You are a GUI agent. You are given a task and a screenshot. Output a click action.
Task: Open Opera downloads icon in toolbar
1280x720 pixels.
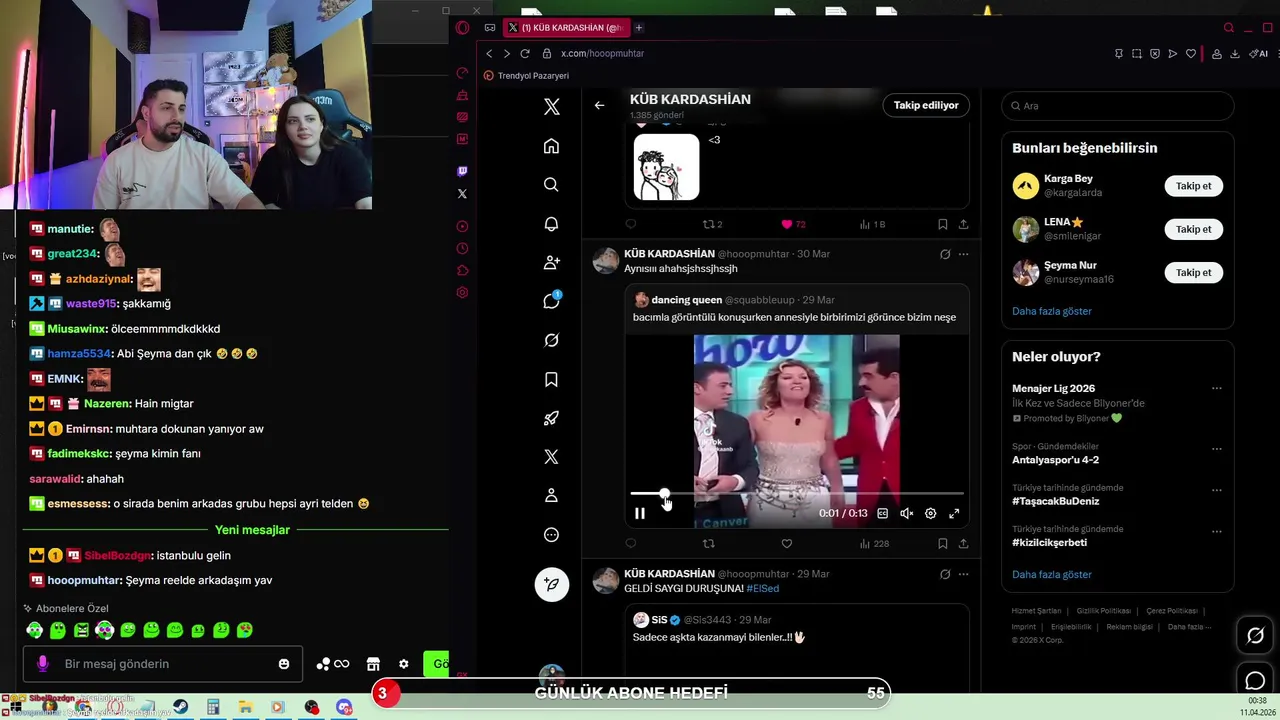pos(1235,54)
